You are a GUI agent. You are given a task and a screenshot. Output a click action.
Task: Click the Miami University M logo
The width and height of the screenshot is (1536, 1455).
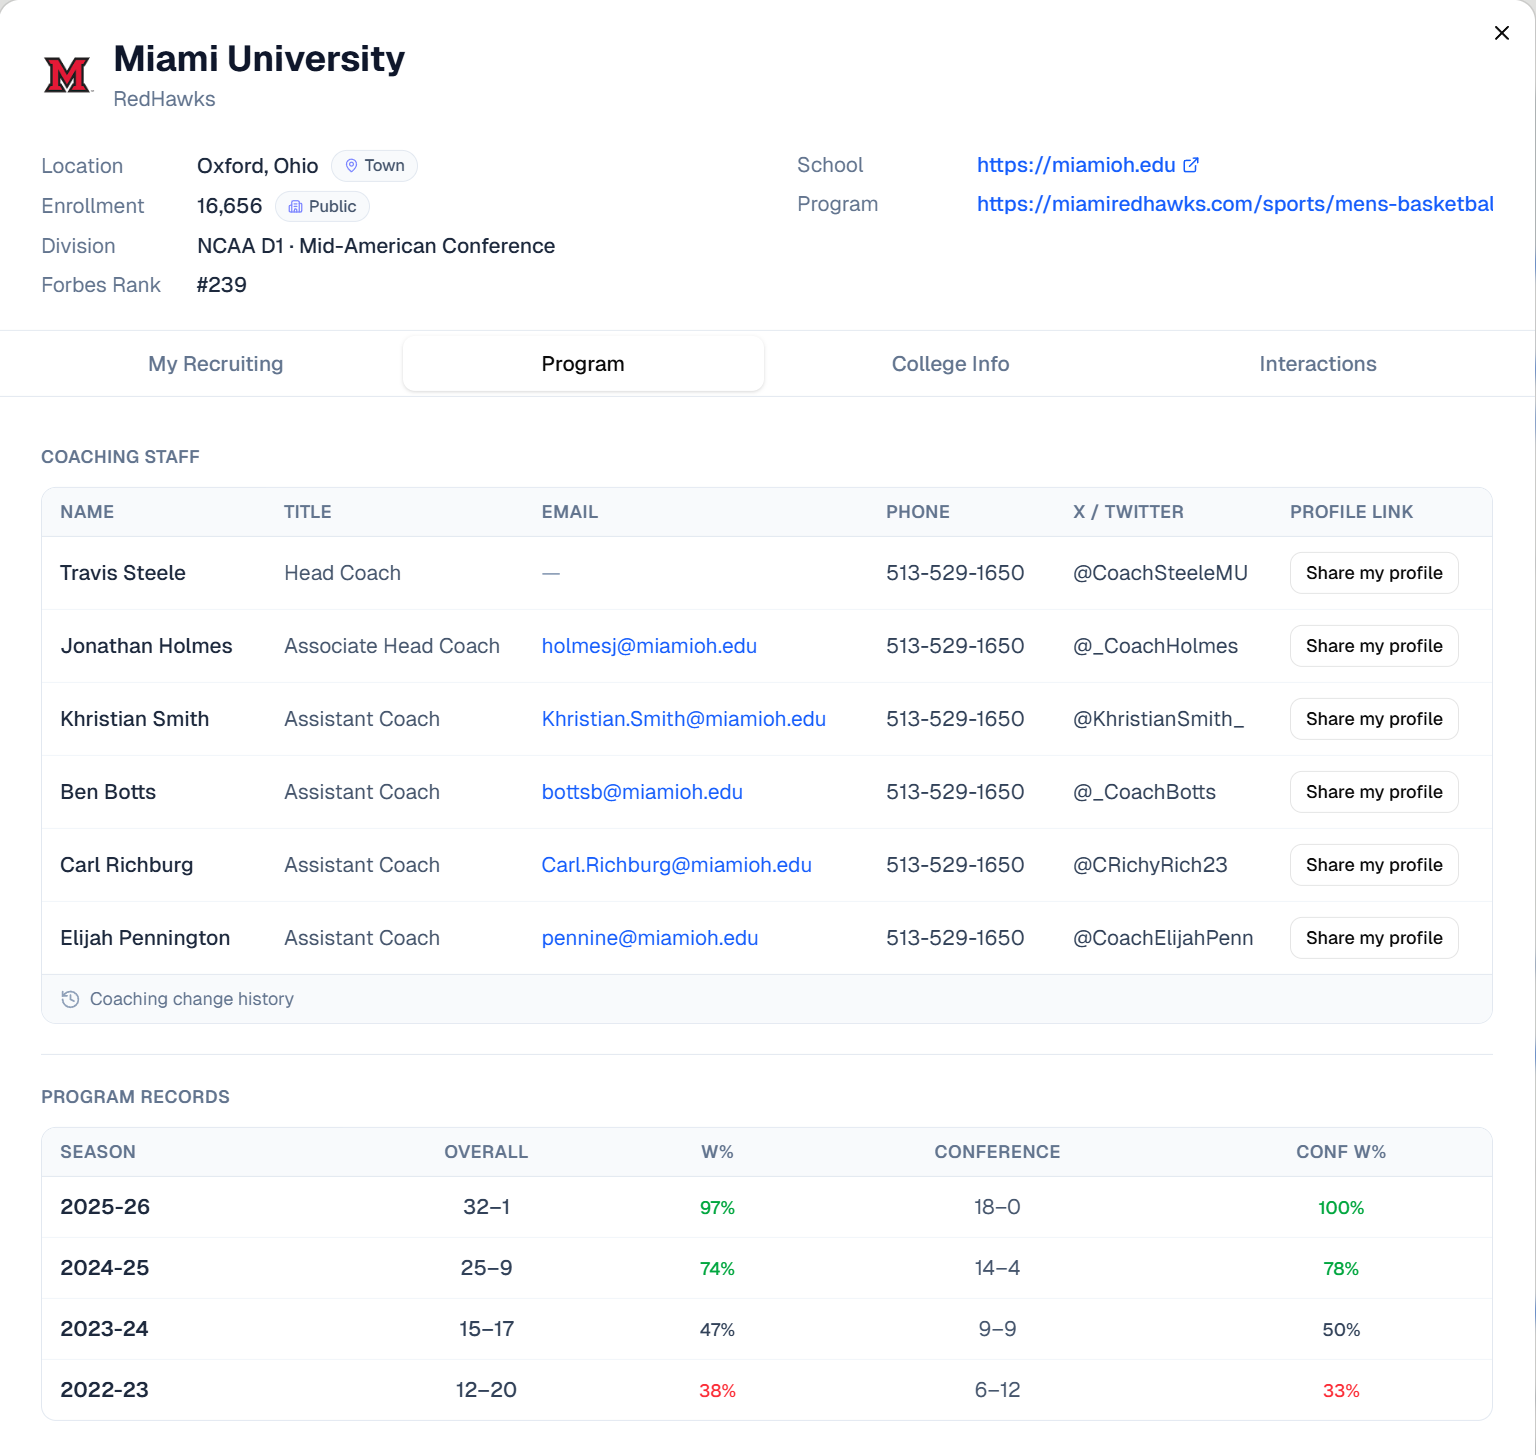67,75
